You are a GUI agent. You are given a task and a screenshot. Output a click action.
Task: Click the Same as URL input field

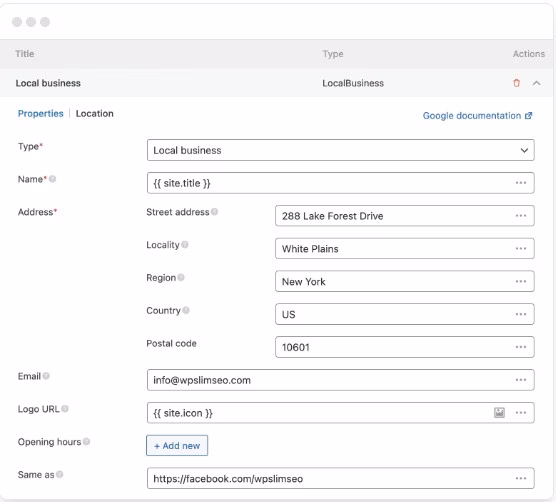tap(340, 478)
